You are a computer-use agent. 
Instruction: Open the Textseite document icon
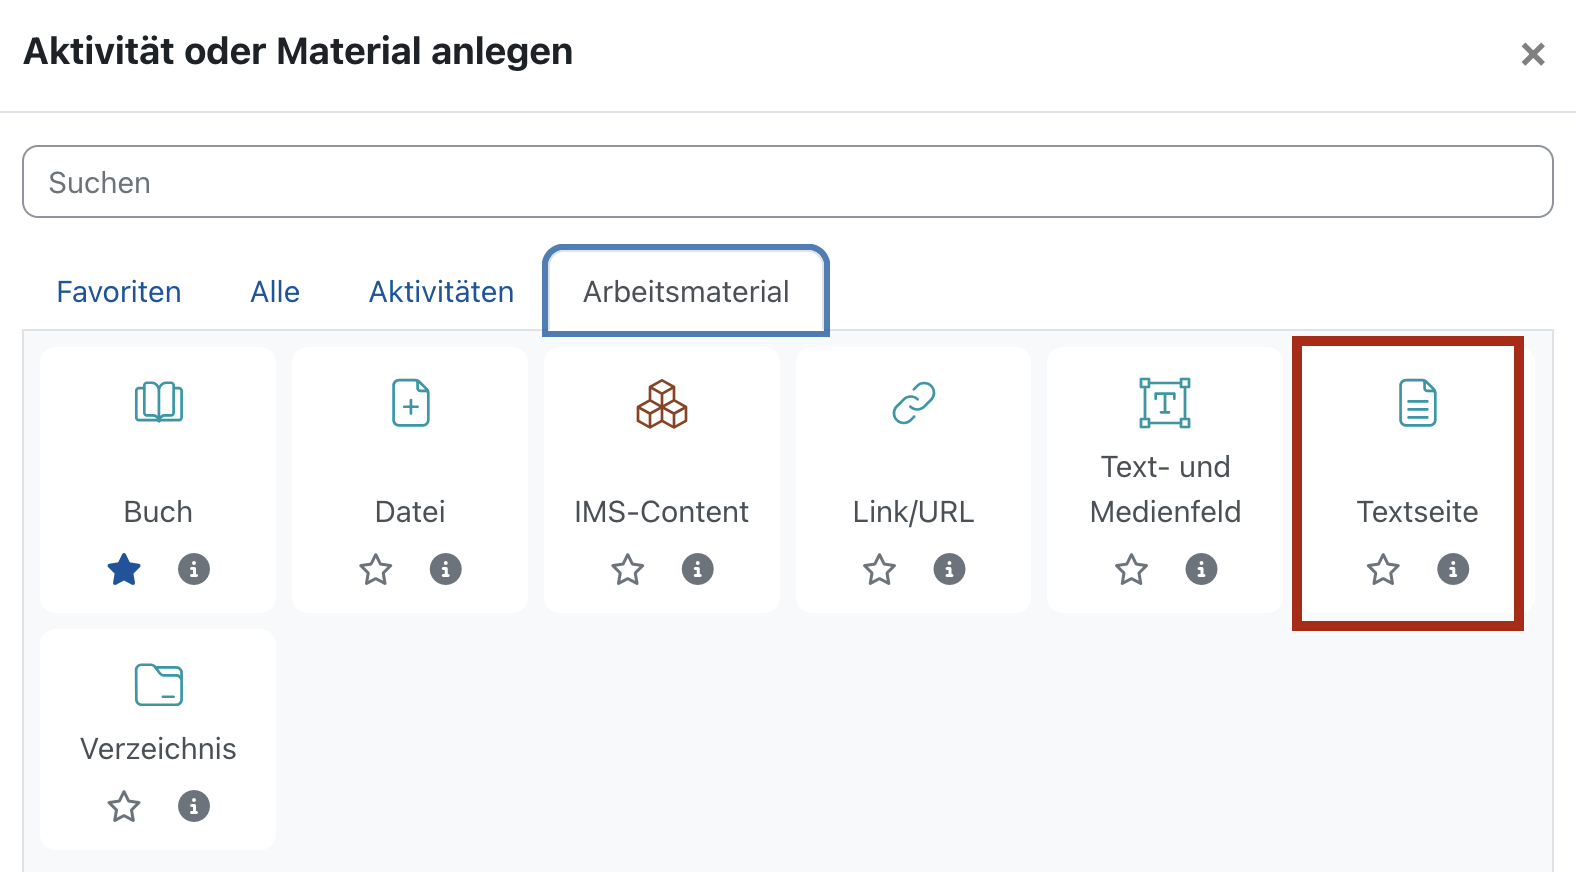coord(1417,403)
